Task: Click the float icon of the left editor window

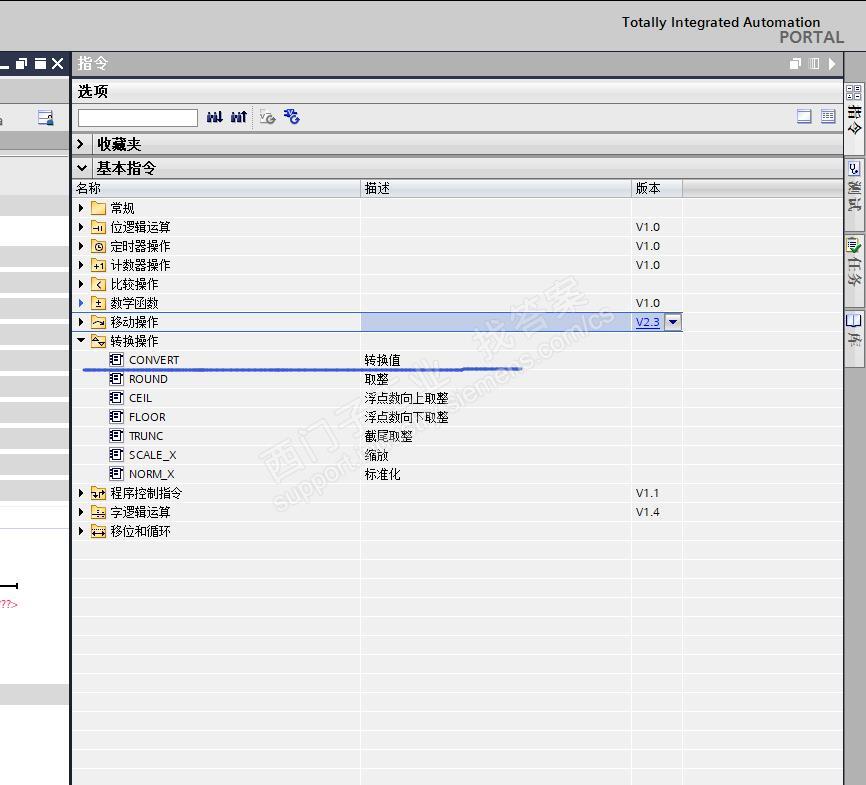Action: [x=22, y=64]
